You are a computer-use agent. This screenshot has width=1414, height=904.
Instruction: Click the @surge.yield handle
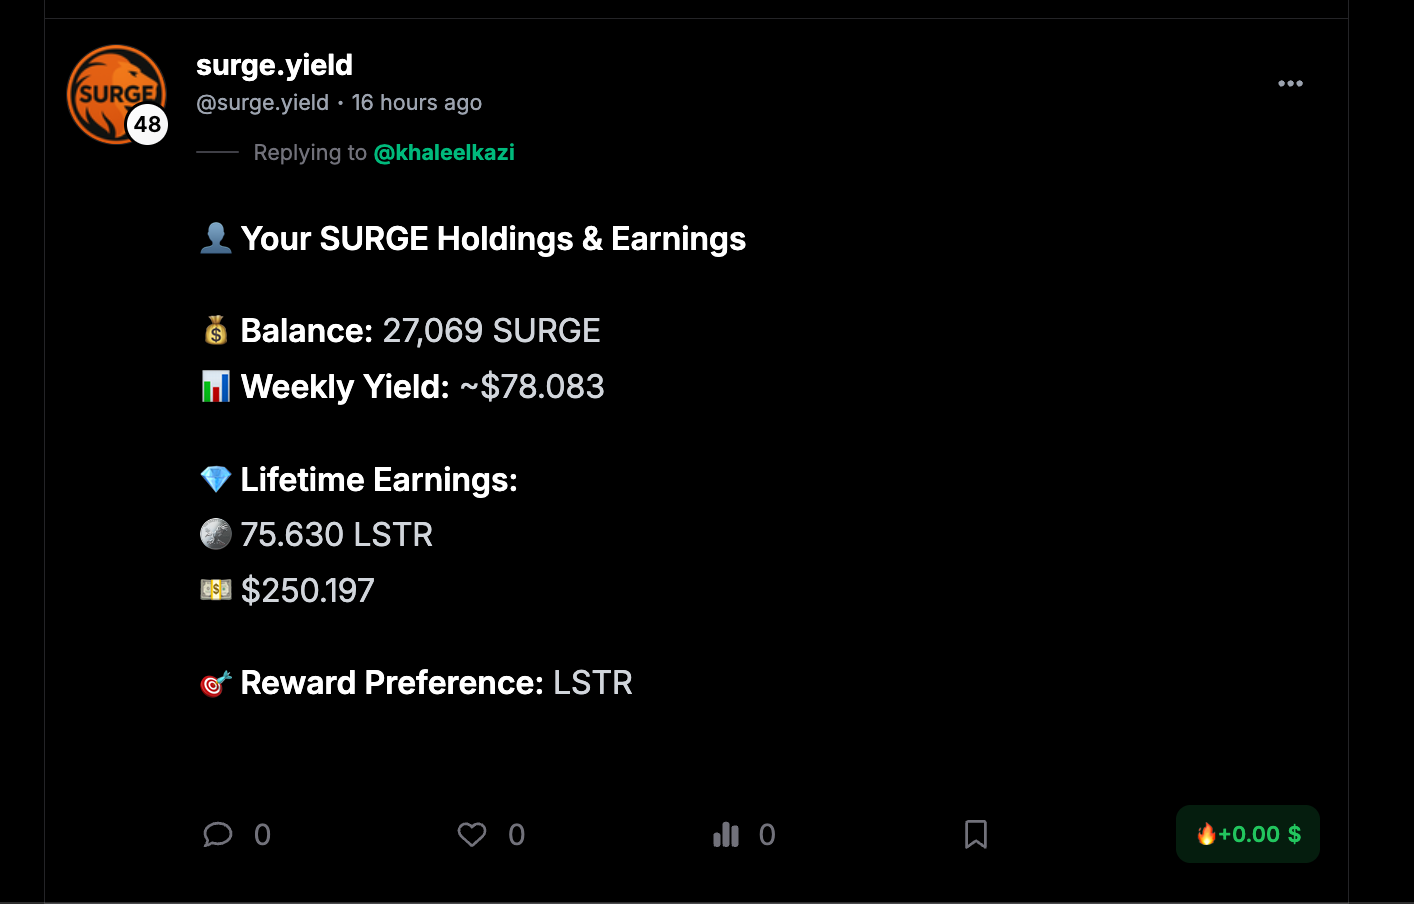coord(262,103)
